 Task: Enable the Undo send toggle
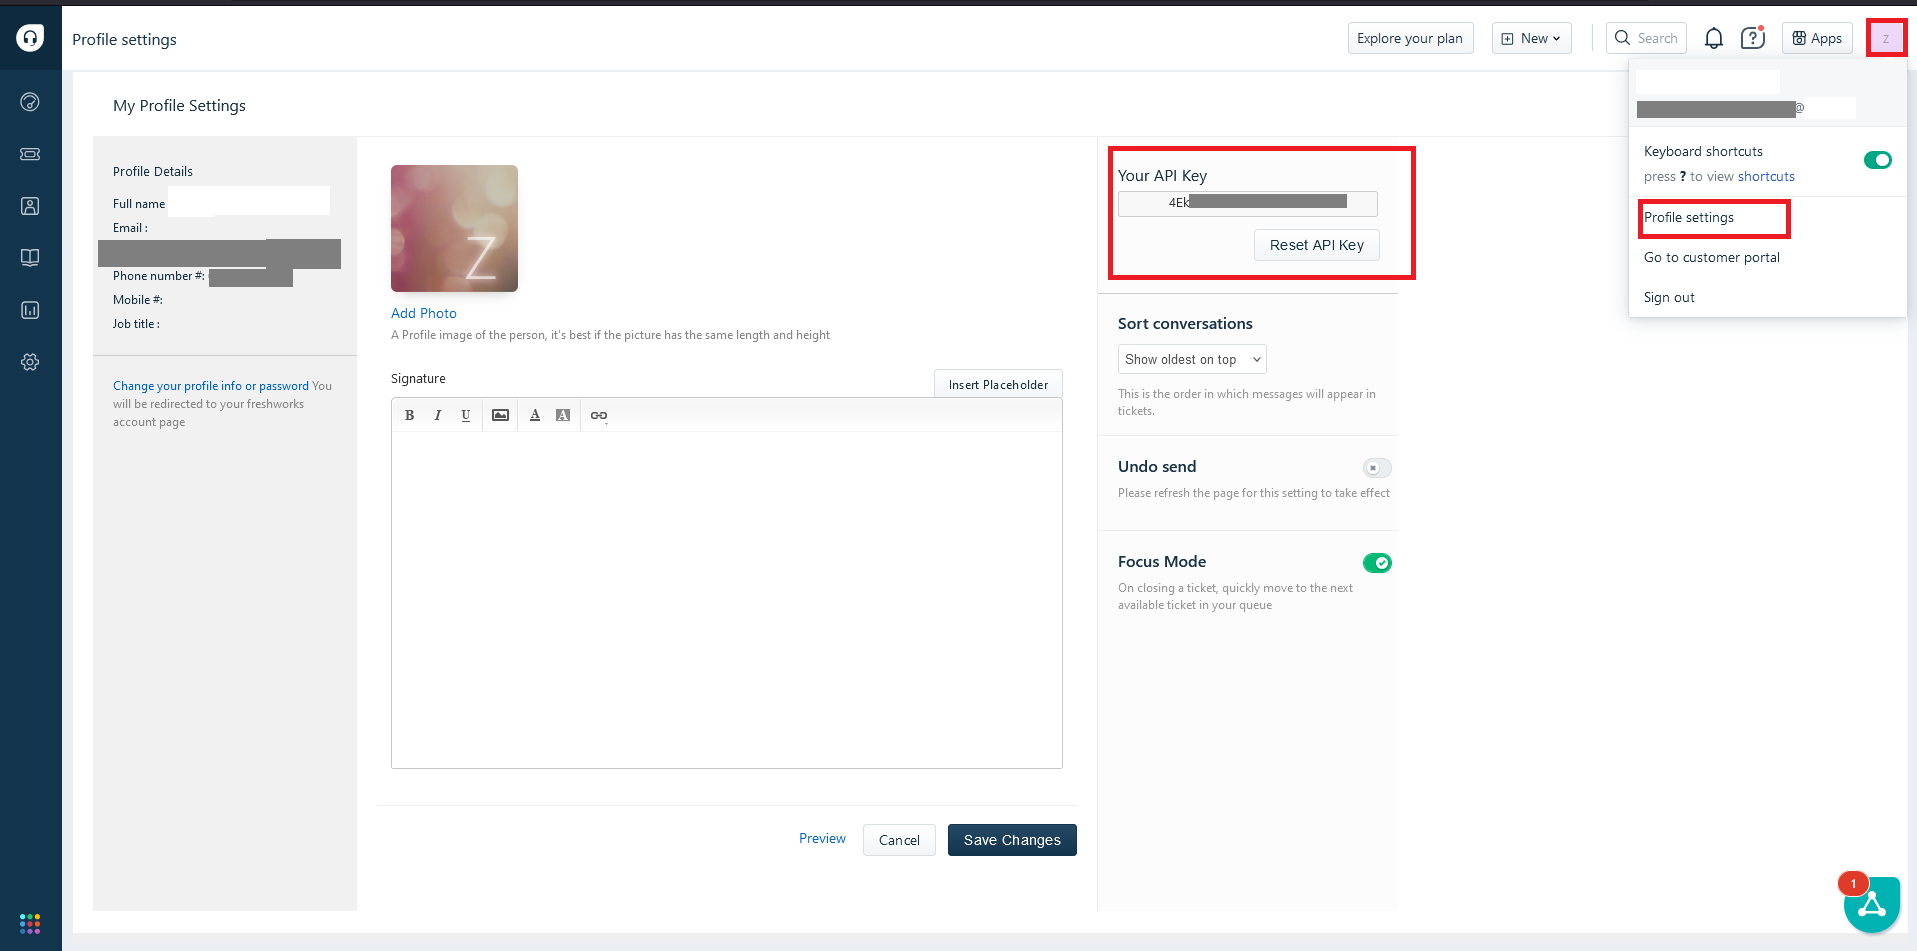1376,468
